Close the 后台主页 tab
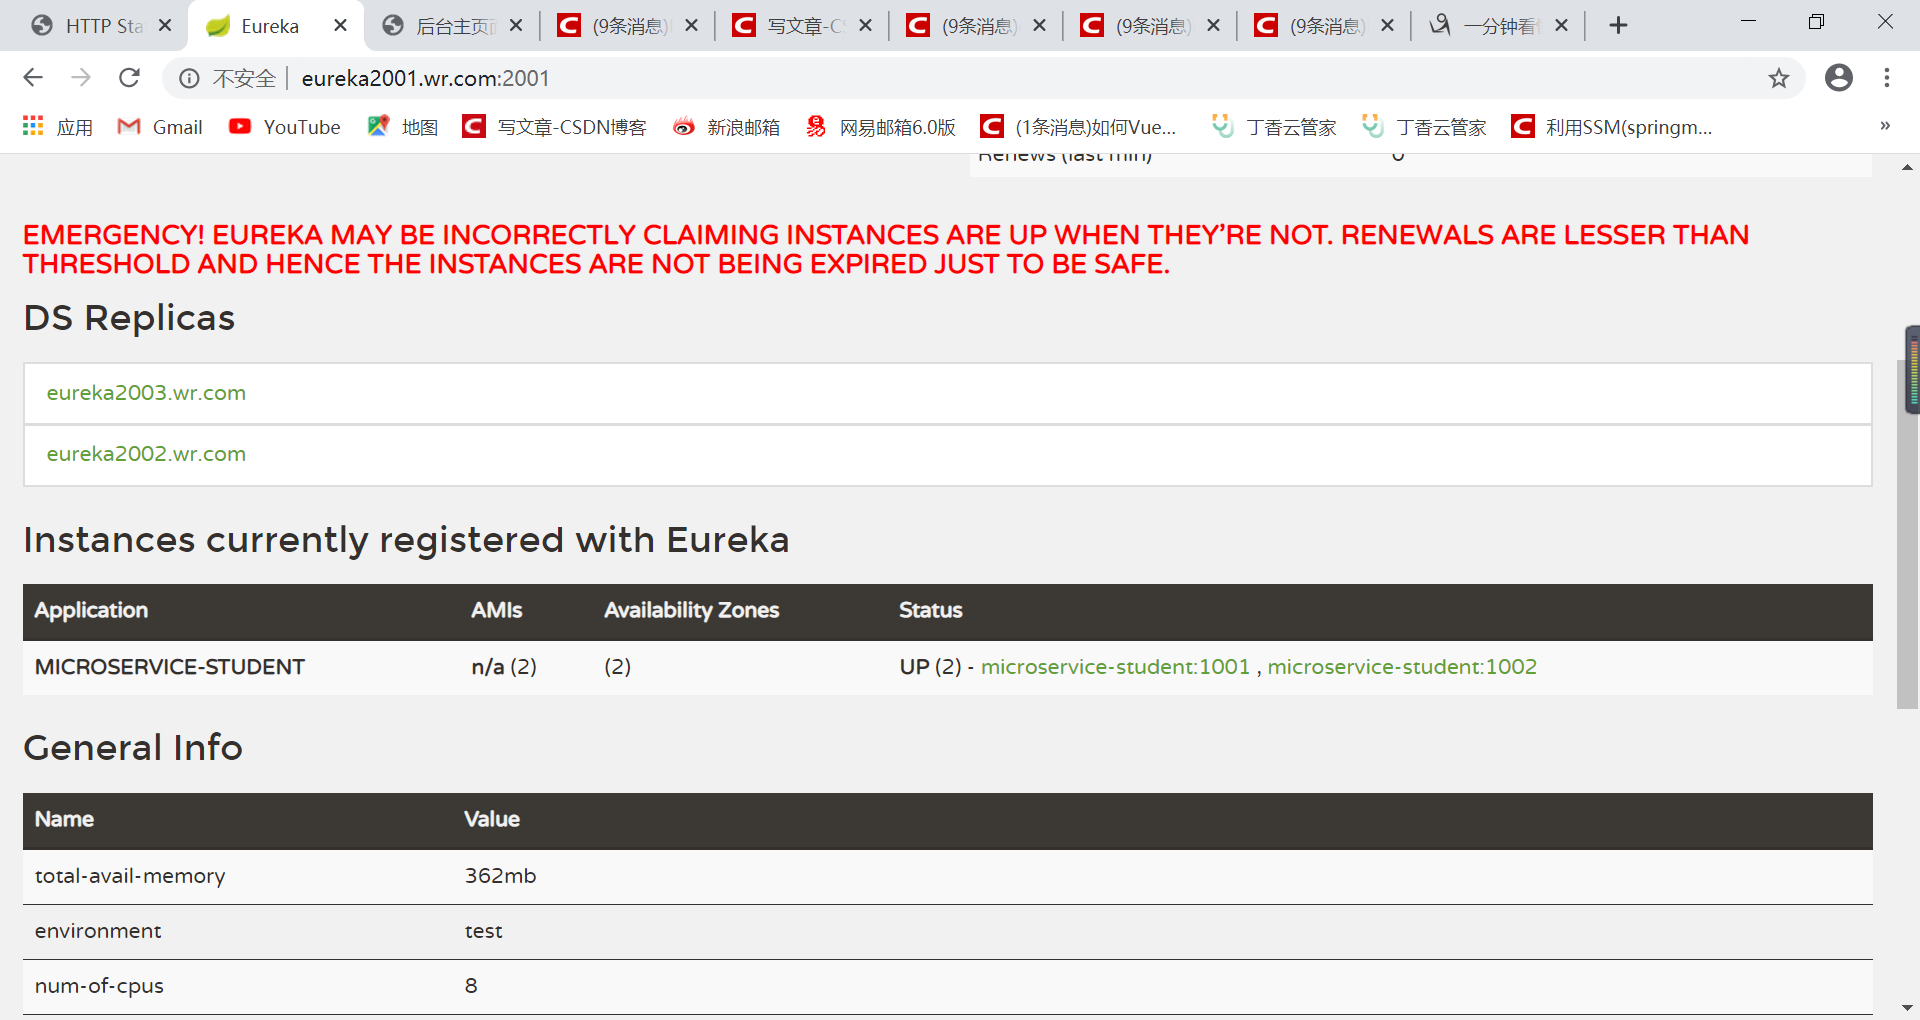The image size is (1920, 1020). pyautogui.click(x=516, y=26)
